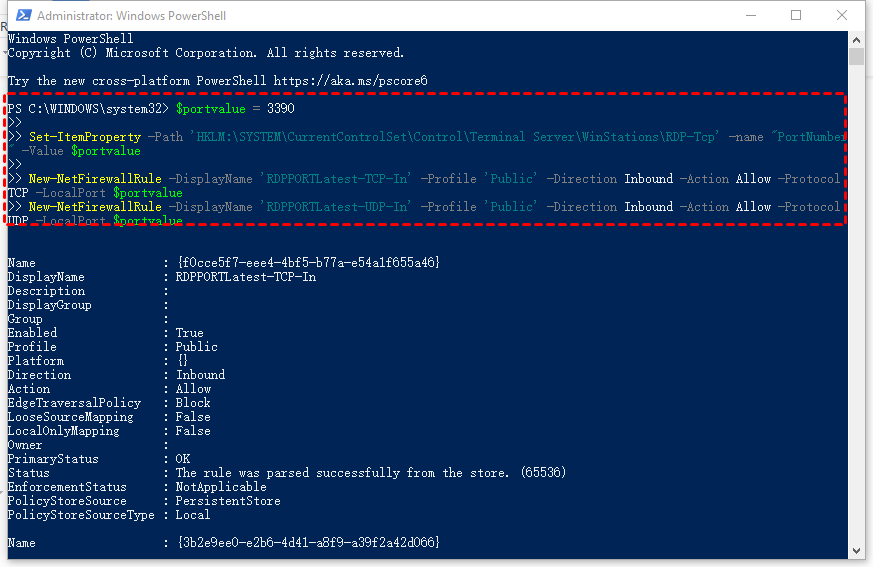The width and height of the screenshot is (873, 567).
Task: Click the scrollbar down arrow
Action: 857,550
